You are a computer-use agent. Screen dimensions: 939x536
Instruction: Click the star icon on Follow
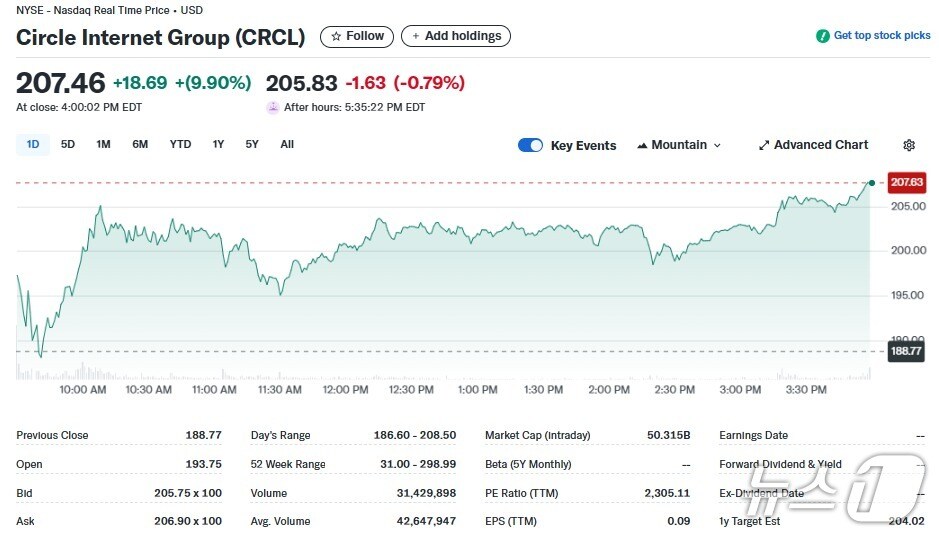click(336, 36)
